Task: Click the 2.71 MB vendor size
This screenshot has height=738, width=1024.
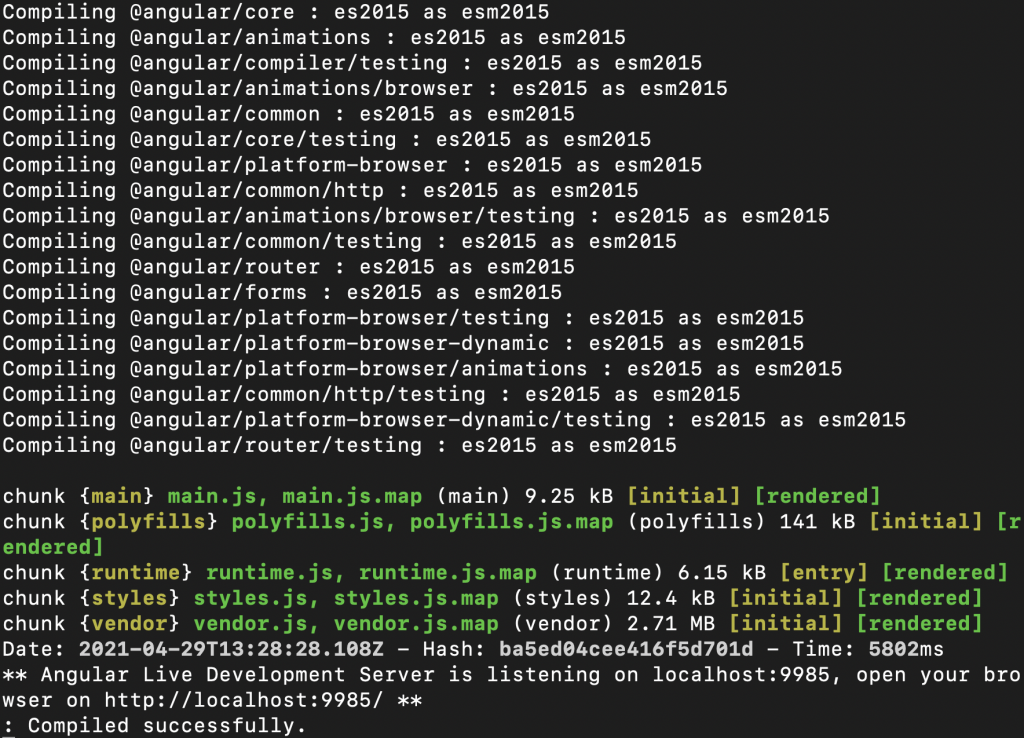Action: pos(671,624)
